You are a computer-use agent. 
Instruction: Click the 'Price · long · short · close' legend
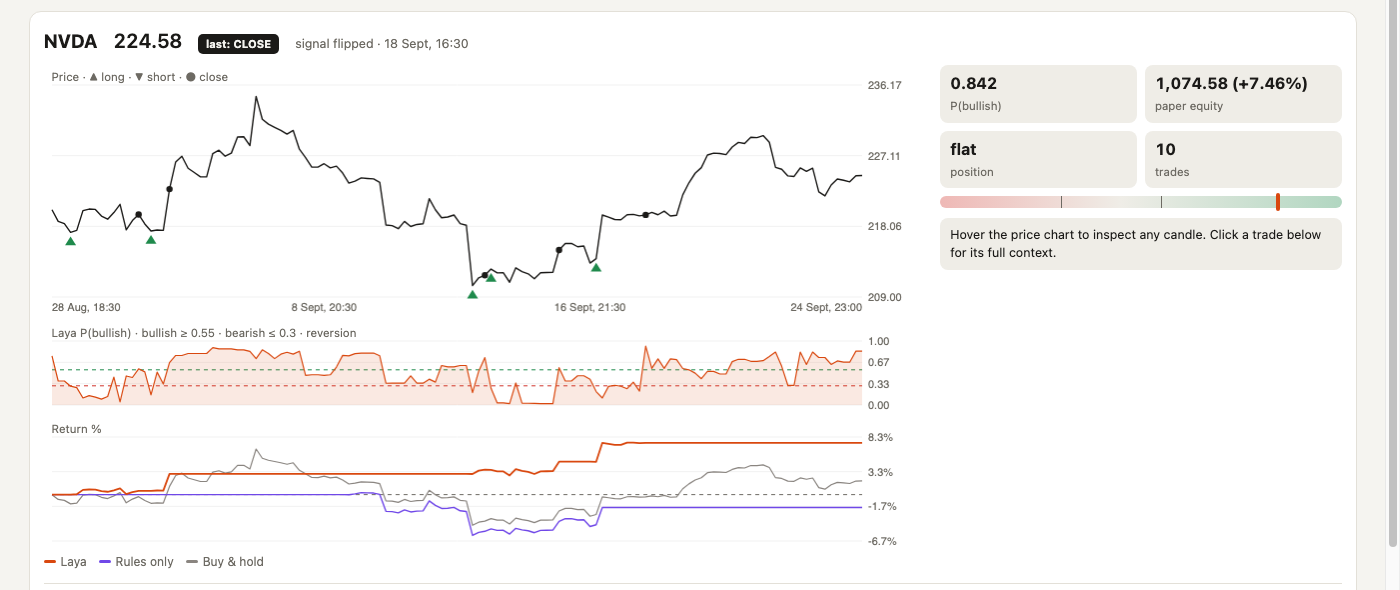pyautogui.click(x=140, y=77)
